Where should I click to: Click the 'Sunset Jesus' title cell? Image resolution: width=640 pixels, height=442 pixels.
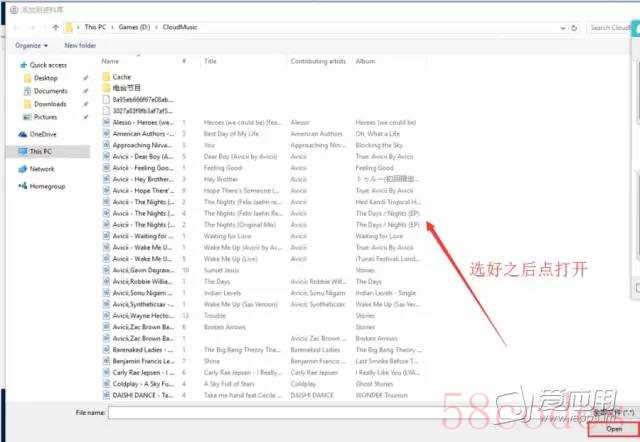[x=222, y=270]
